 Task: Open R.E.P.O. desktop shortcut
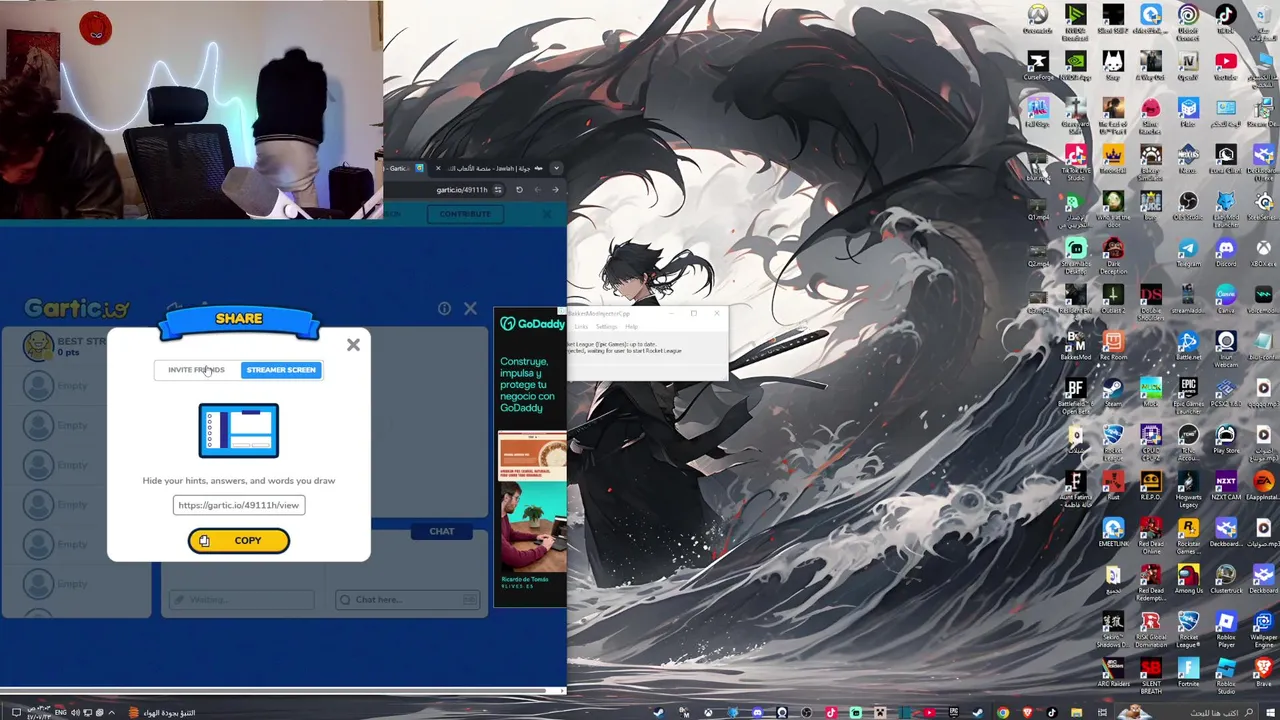click(1151, 486)
